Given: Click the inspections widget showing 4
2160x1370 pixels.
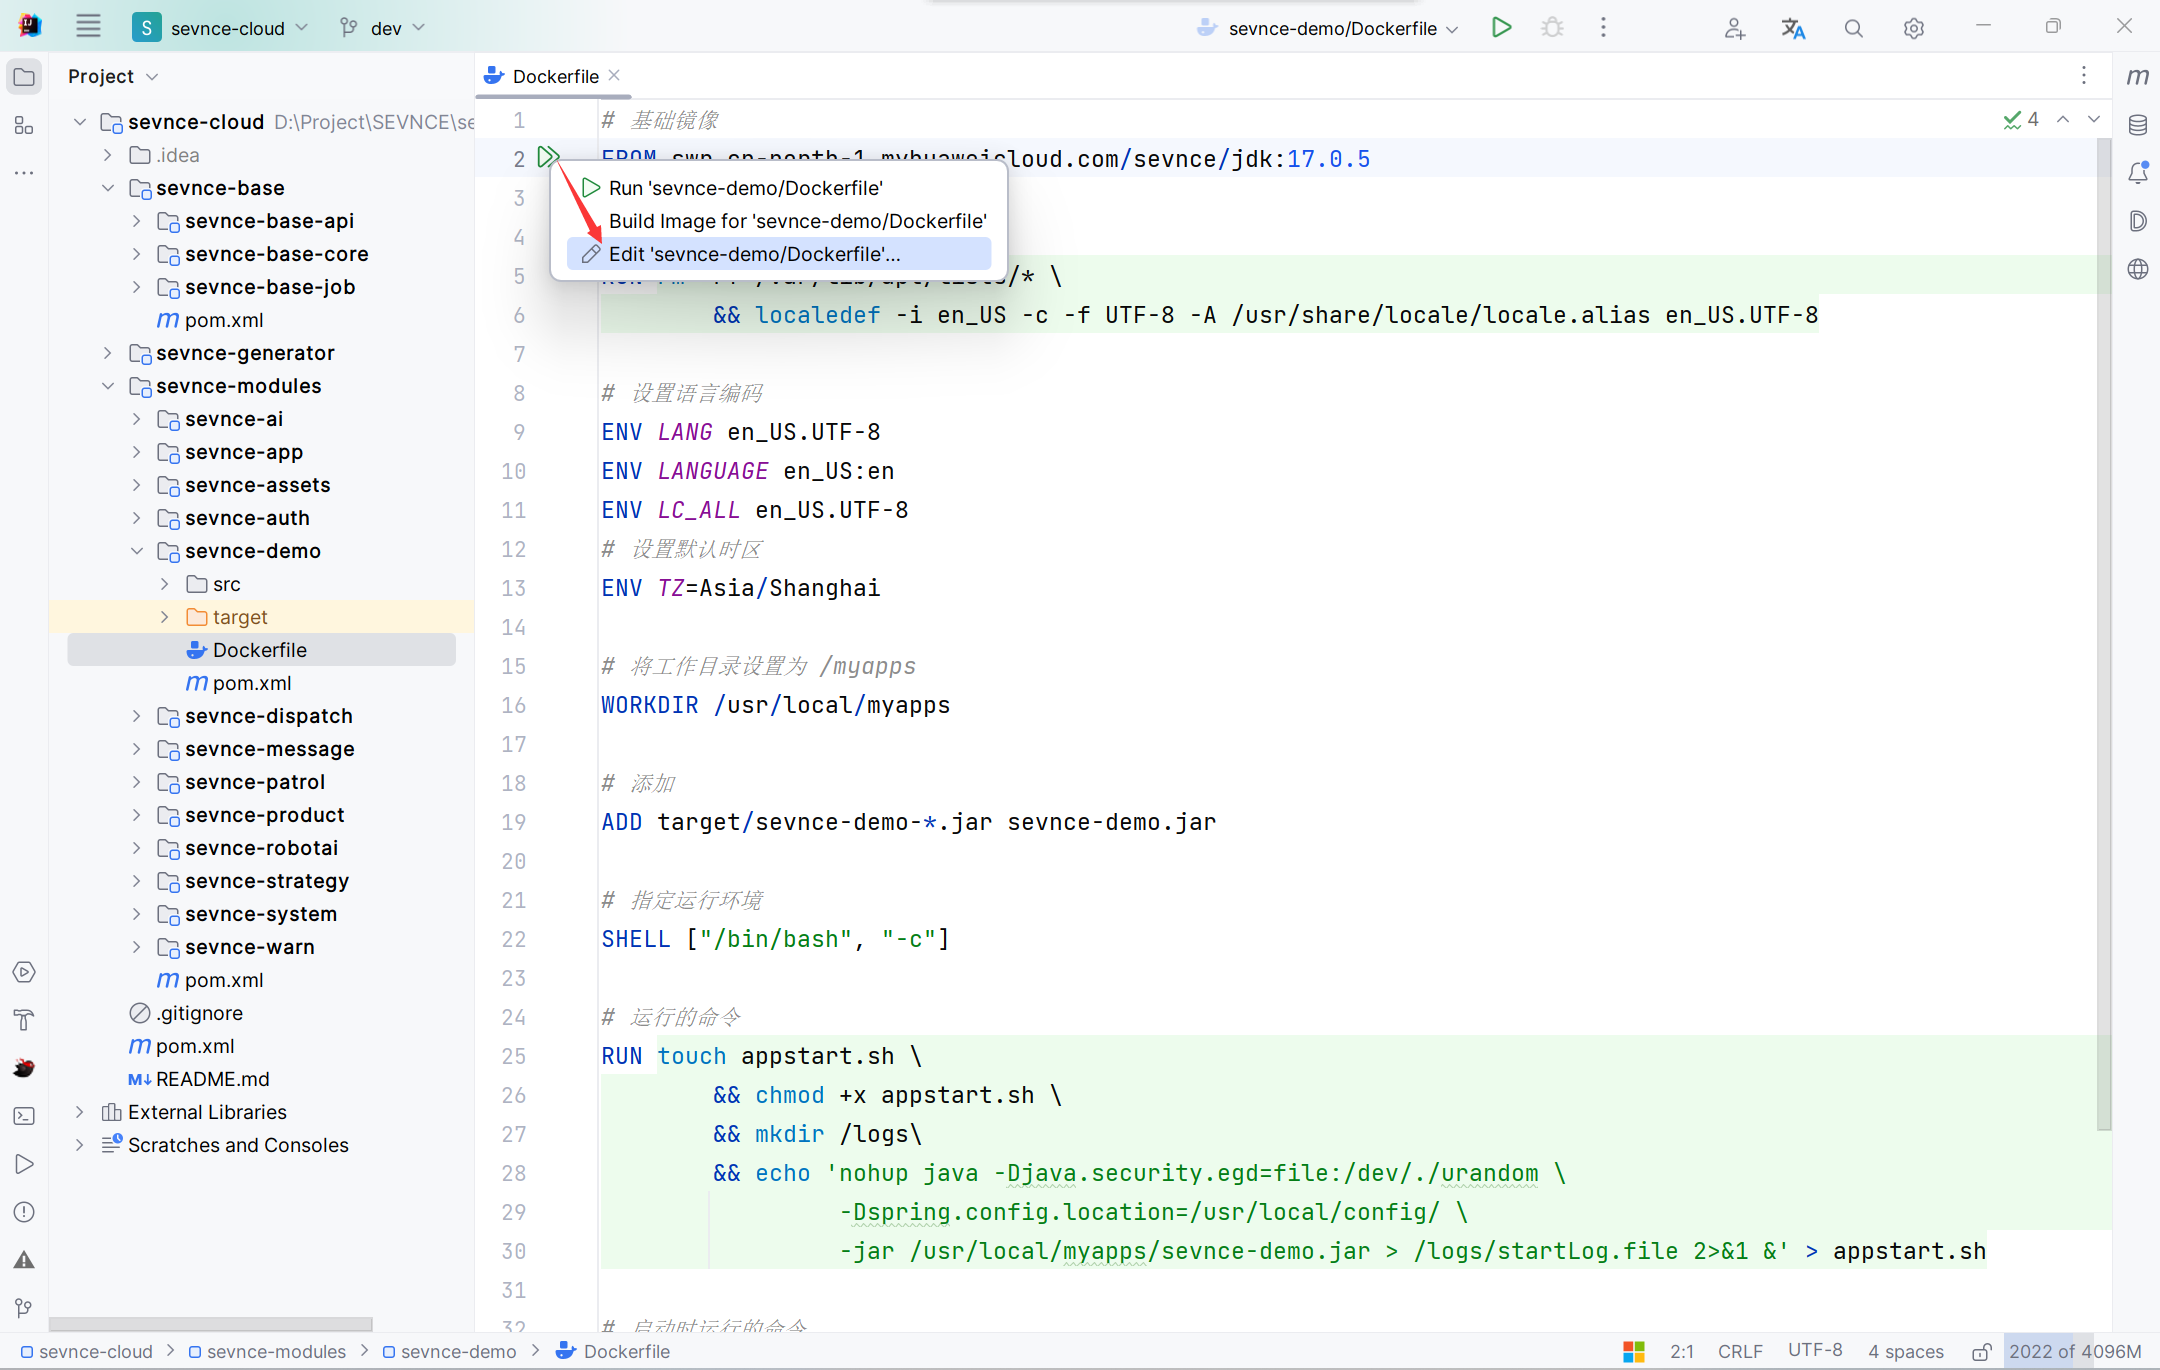Looking at the screenshot, I should click(2021, 120).
